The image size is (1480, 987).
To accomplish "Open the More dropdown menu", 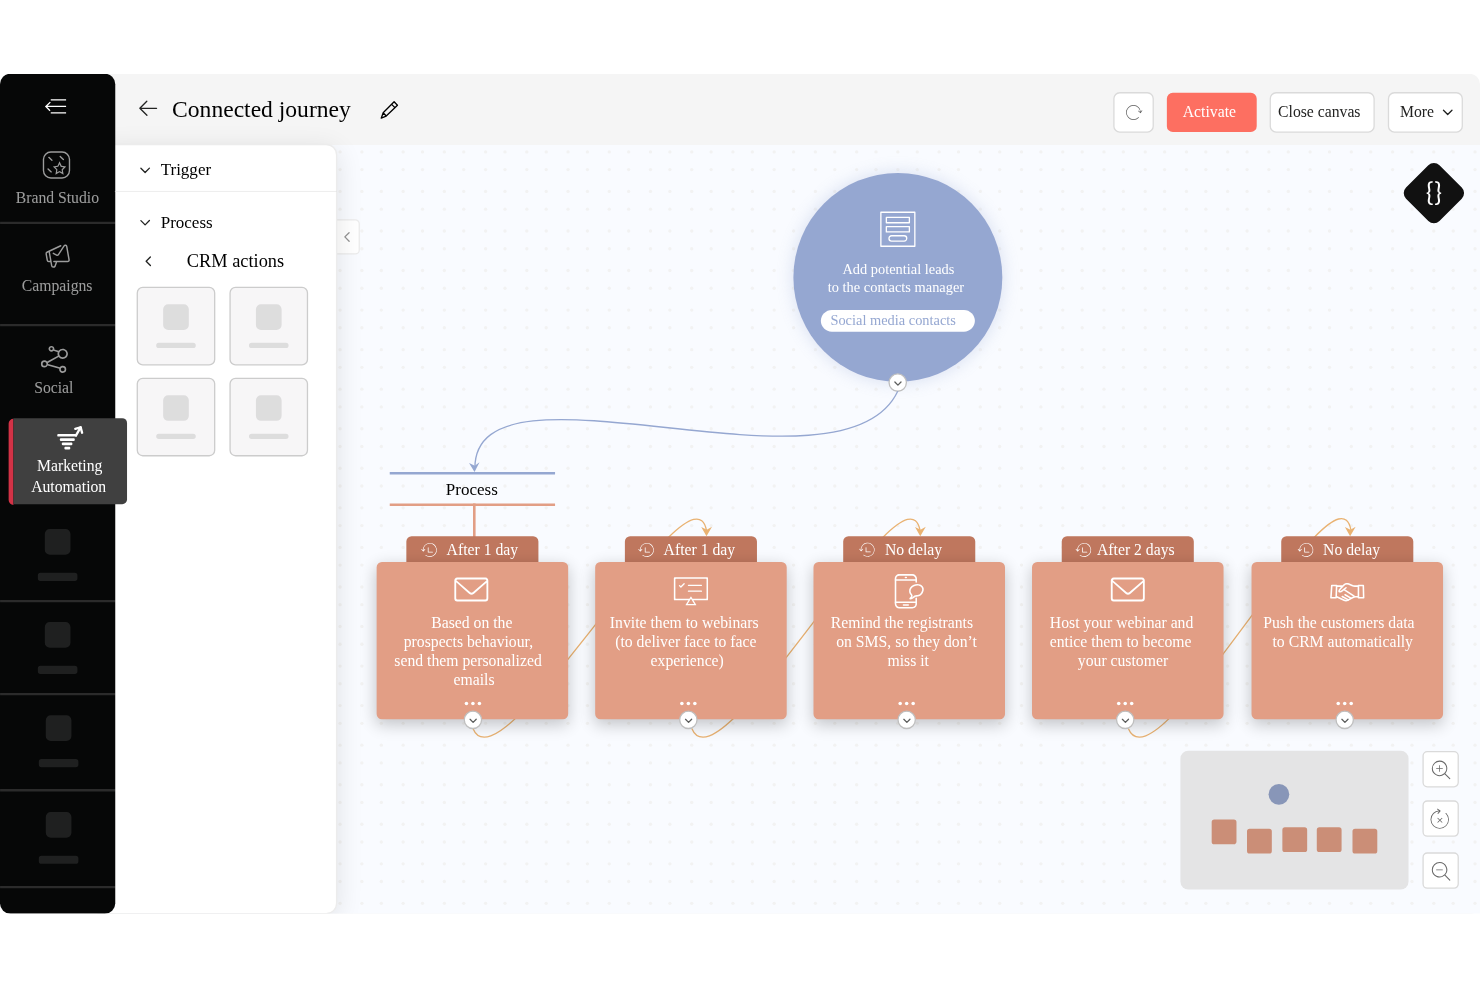I will pos(1425,112).
